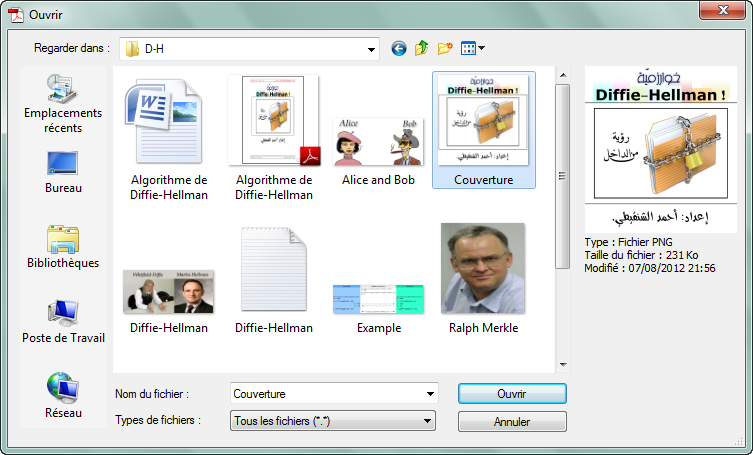The height and width of the screenshot is (455, 753).
Task: Open the view menu icon
Action: pos(473,49)
